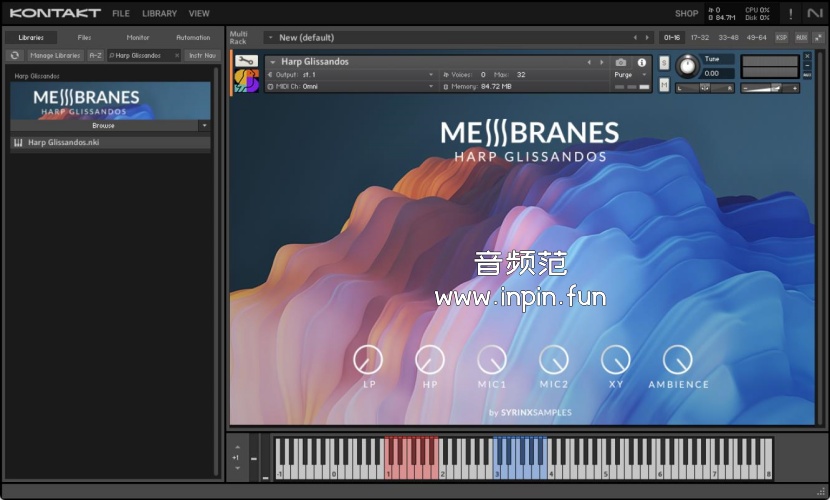Switch to the Files tab
Screen dimensions: 830x500
[x=84, y=37]
